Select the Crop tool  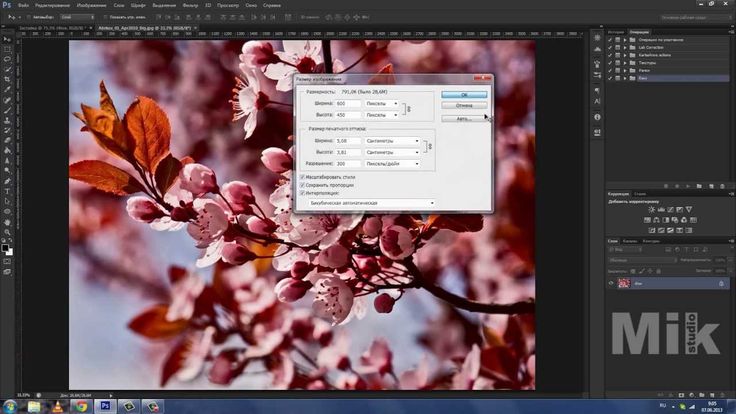[x=7, y=79]
